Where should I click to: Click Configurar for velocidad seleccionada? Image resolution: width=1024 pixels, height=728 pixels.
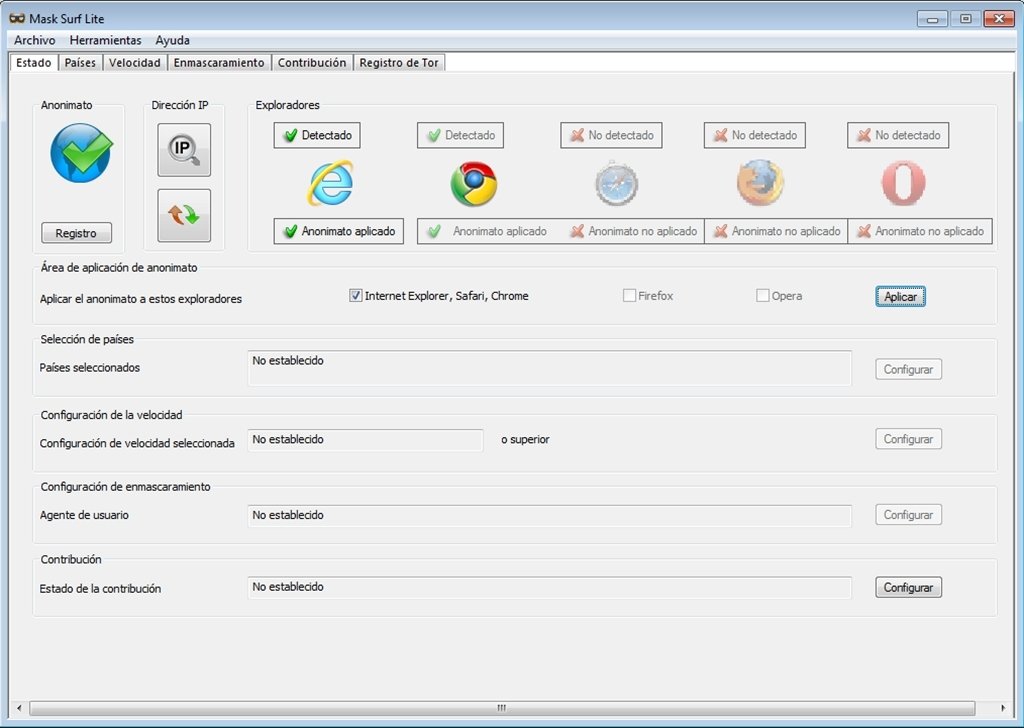coord(908,439)
